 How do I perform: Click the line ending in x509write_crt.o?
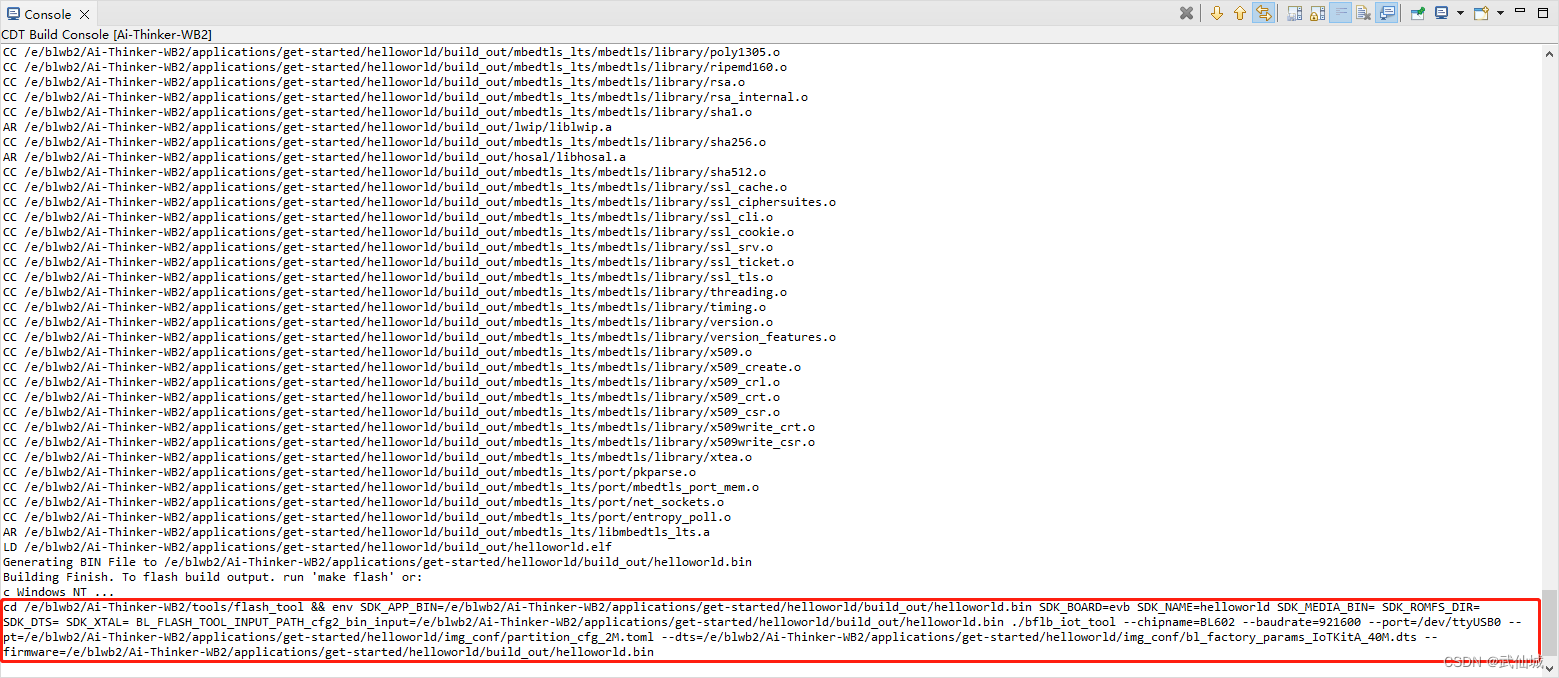[x=408, y=427]
